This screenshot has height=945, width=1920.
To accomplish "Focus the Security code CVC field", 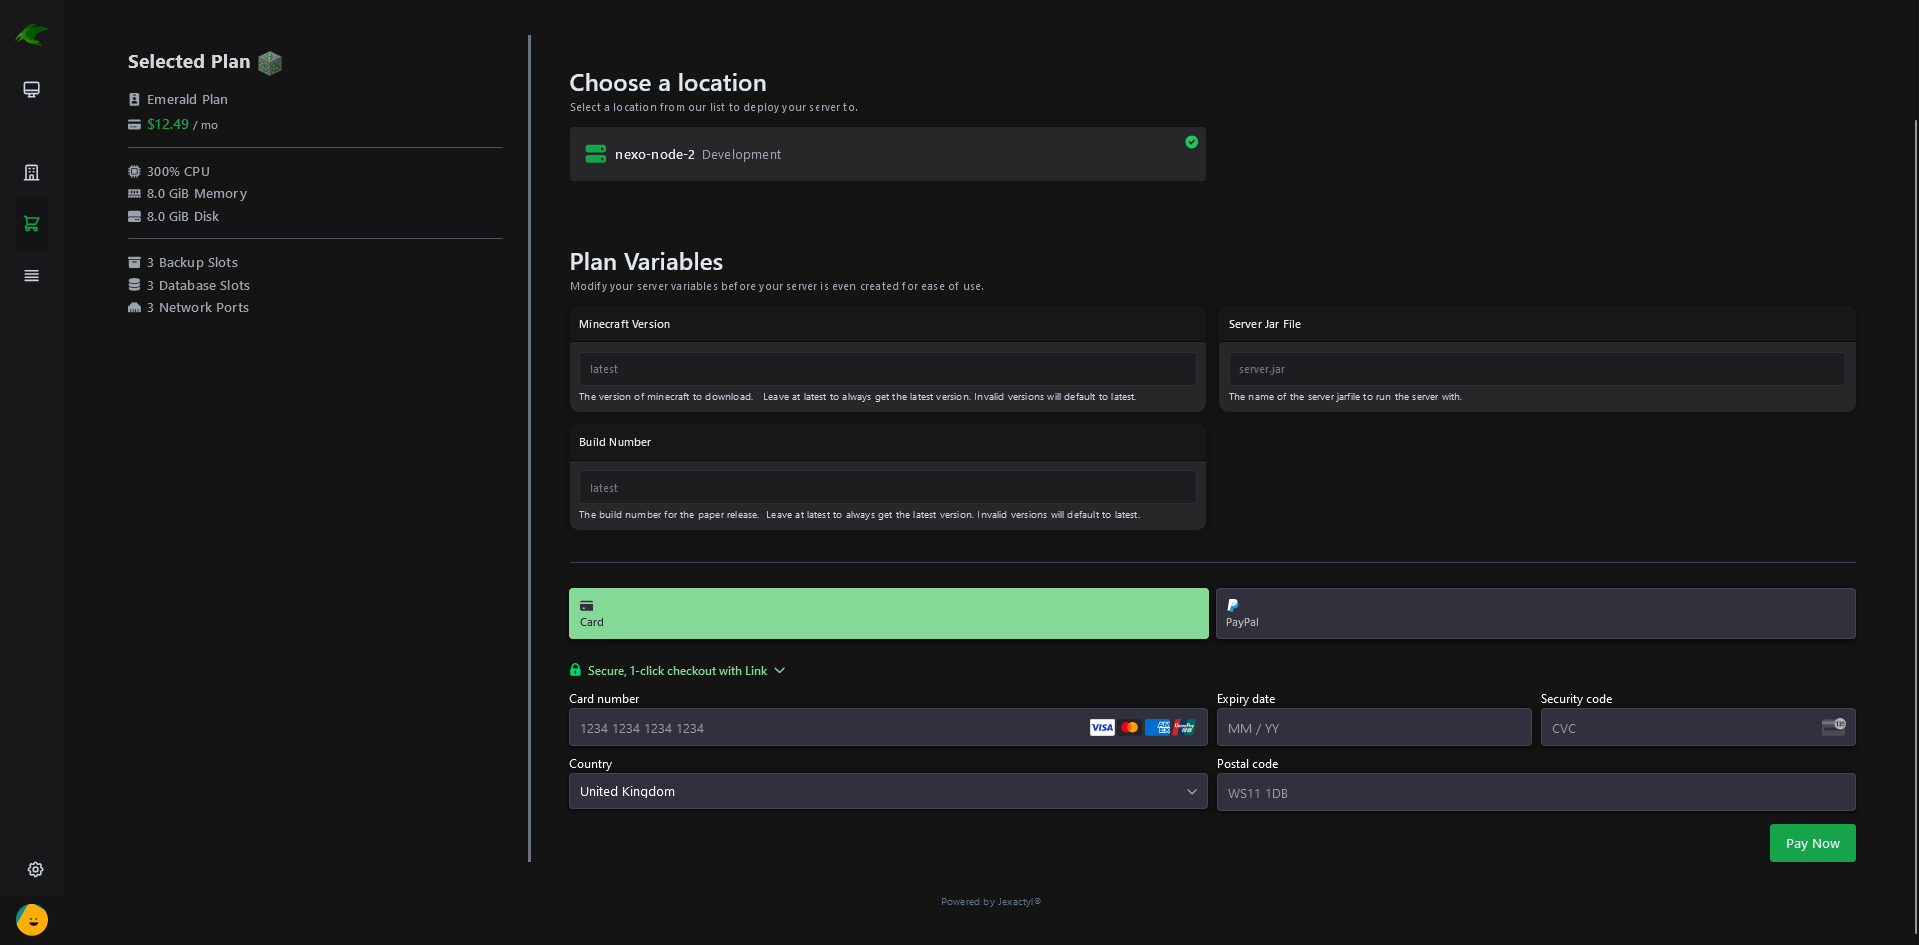I will coord(1698,727).
